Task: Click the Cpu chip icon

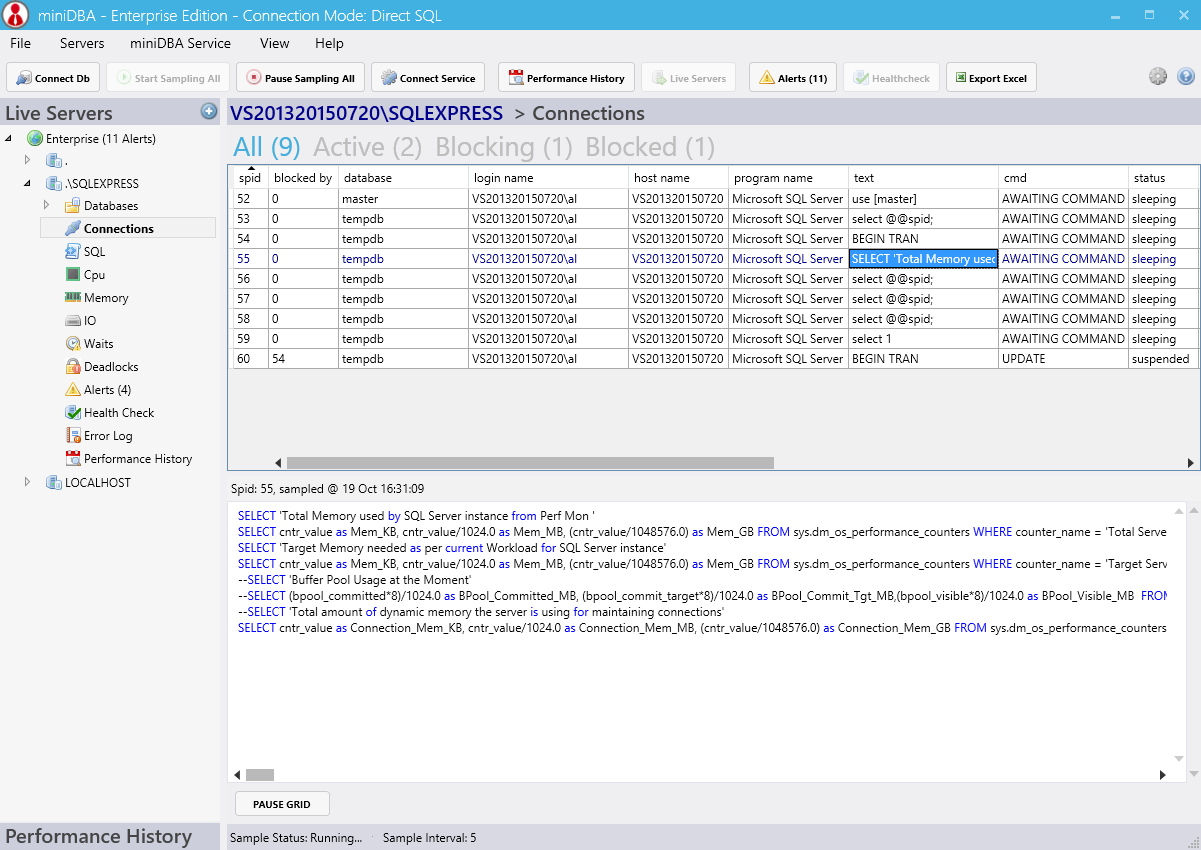Action: pos(73,275)
